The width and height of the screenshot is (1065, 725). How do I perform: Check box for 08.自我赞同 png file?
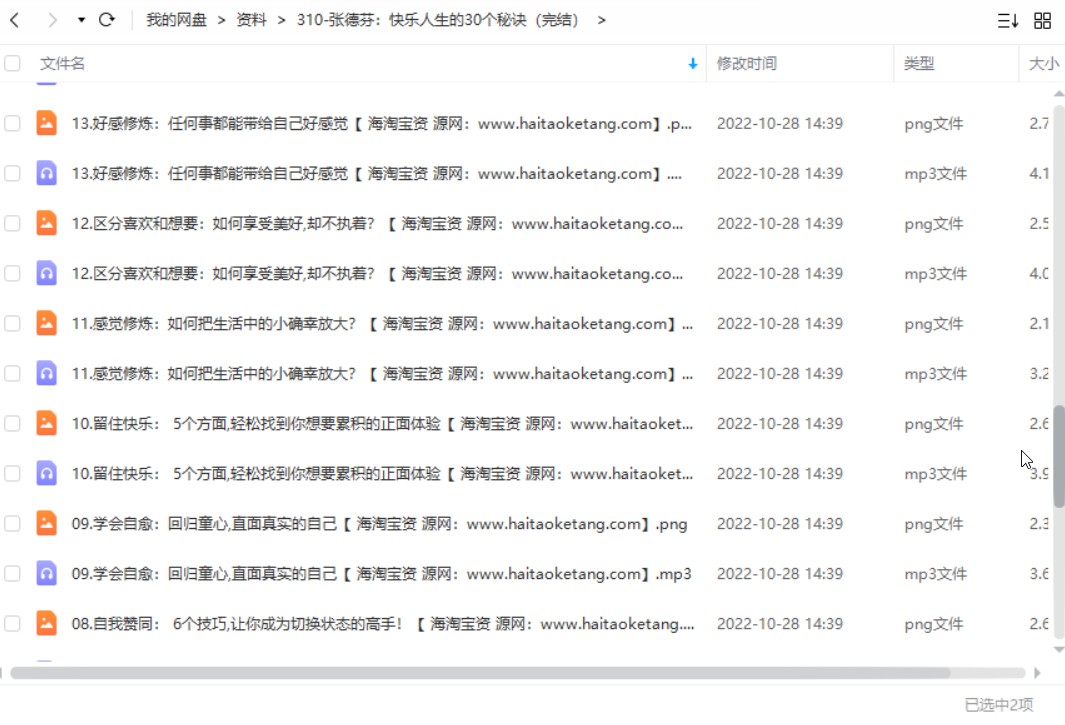(12, 623)
